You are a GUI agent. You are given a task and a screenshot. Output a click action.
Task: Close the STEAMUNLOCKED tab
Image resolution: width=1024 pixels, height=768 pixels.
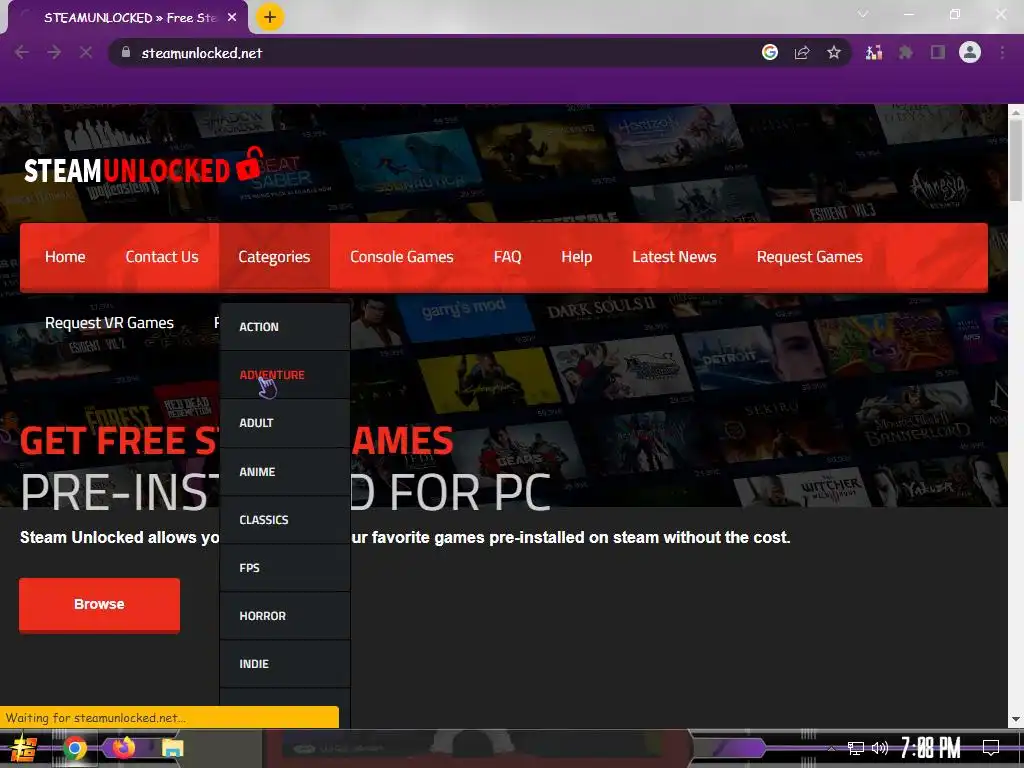(232, 18)
